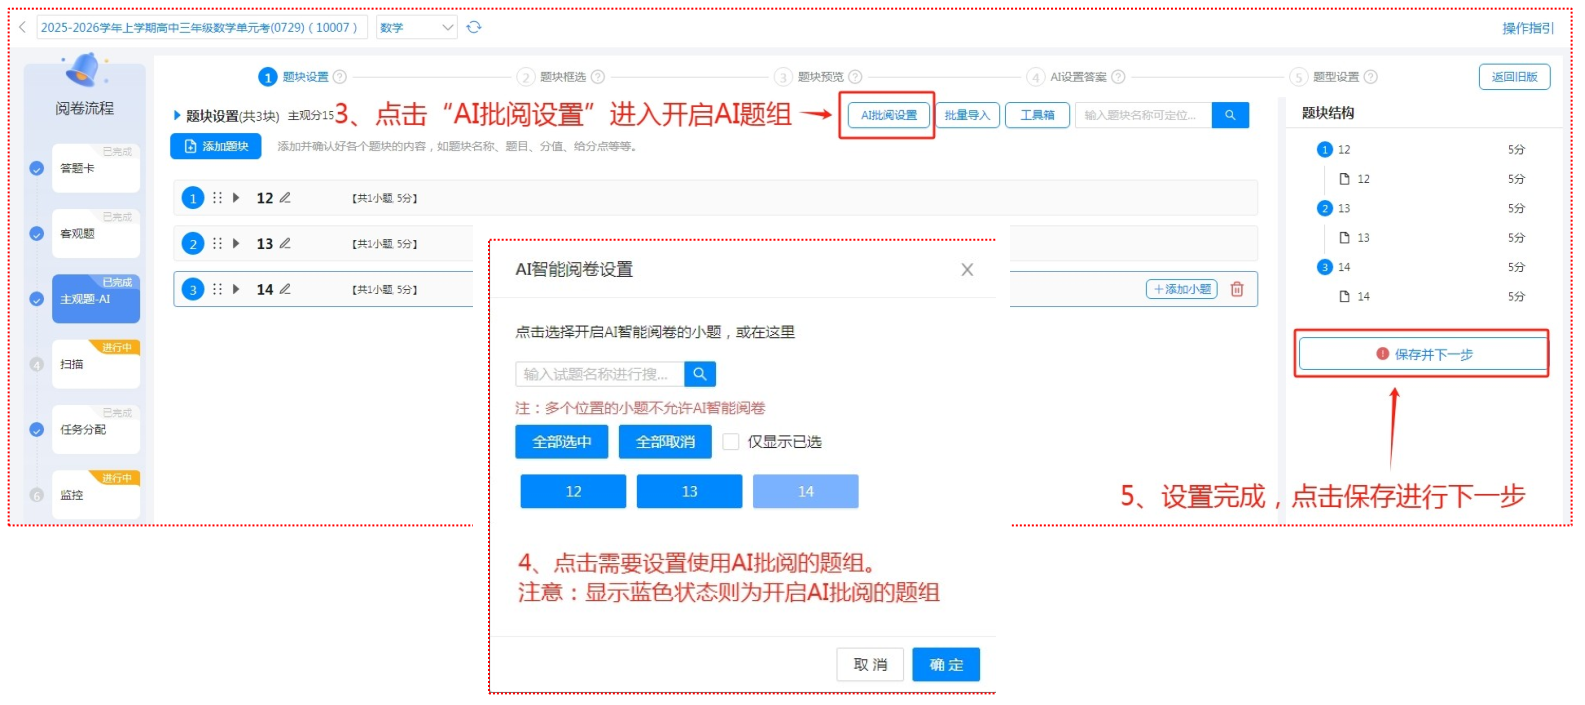Viewport: 1585px width, 705px height.
Task: Toggle AI grading for question 12
Action: 573,491
